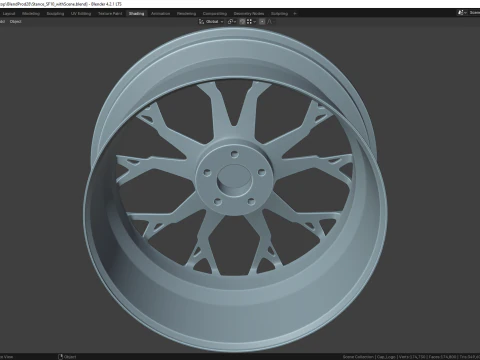
Task: Switch to the Scripting workspace tab
Action: 279,14
